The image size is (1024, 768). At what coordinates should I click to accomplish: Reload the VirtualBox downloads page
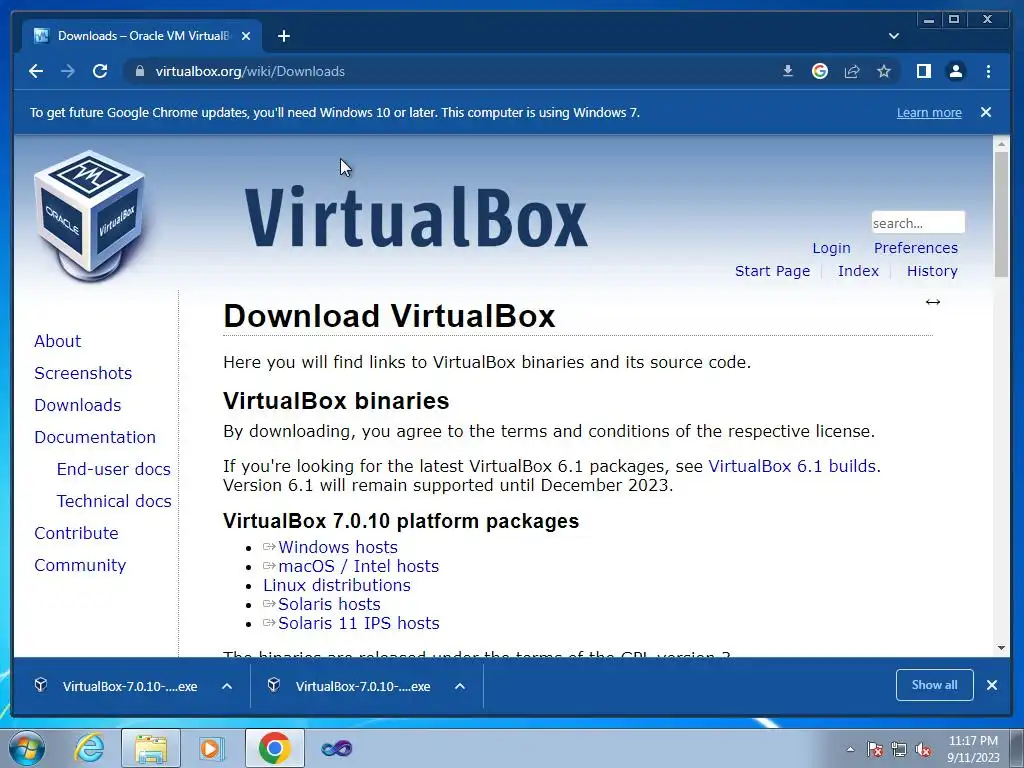[100, 71]
